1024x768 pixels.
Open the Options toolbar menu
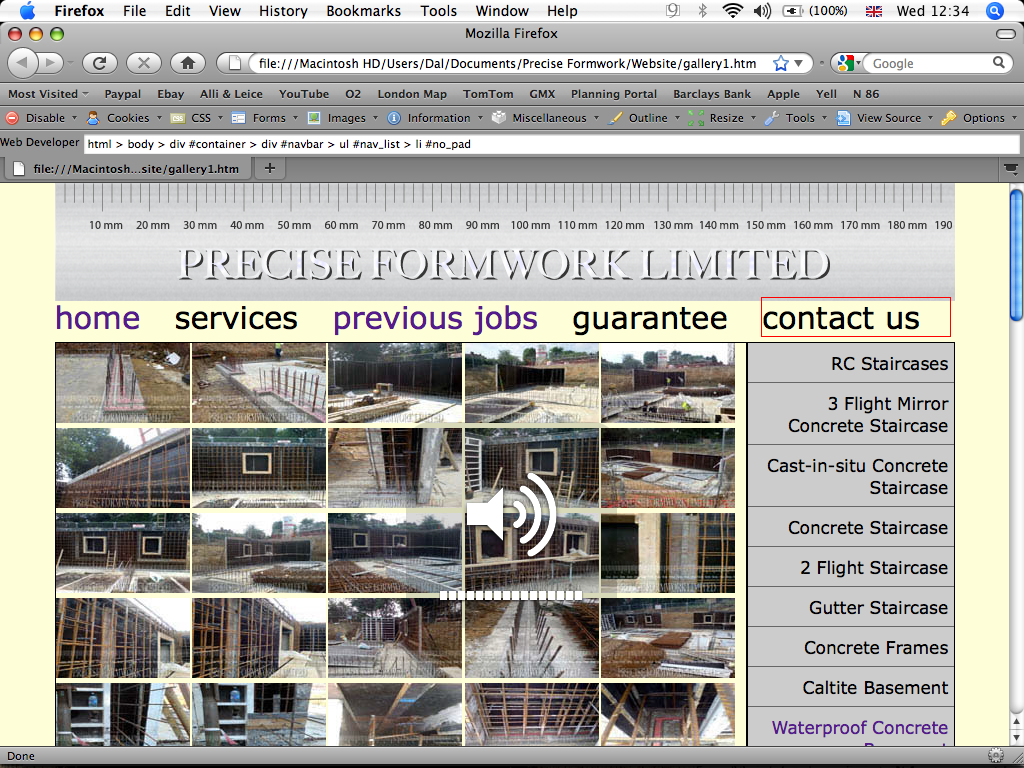coord(979,118)
